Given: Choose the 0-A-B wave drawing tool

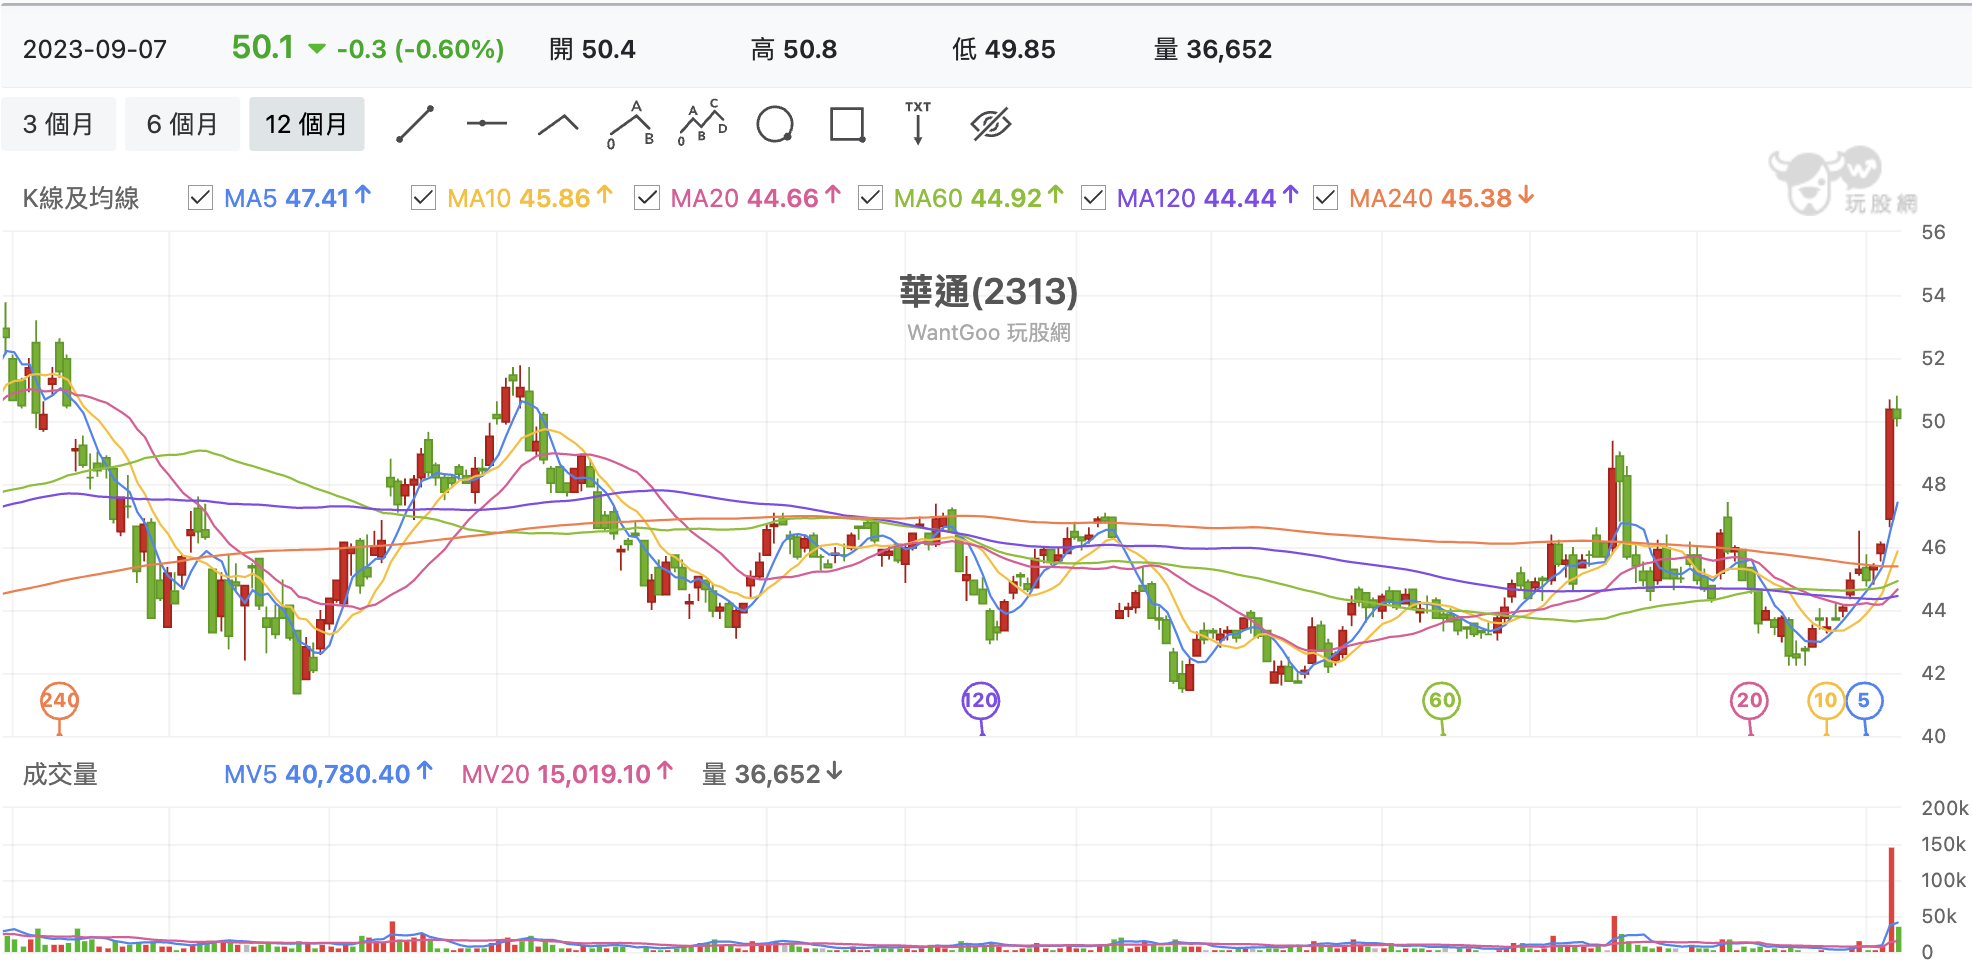Looking at the screenshot, I should tap(631, 124).
